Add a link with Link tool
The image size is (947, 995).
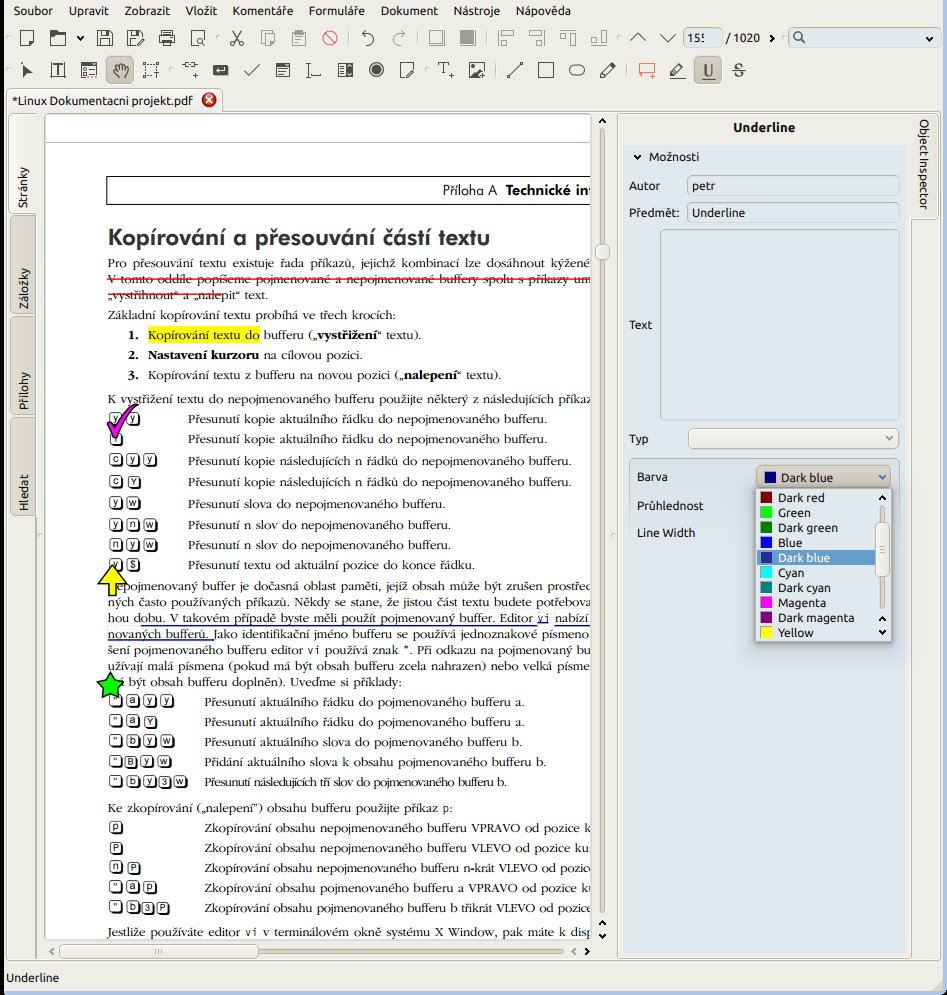190,70
